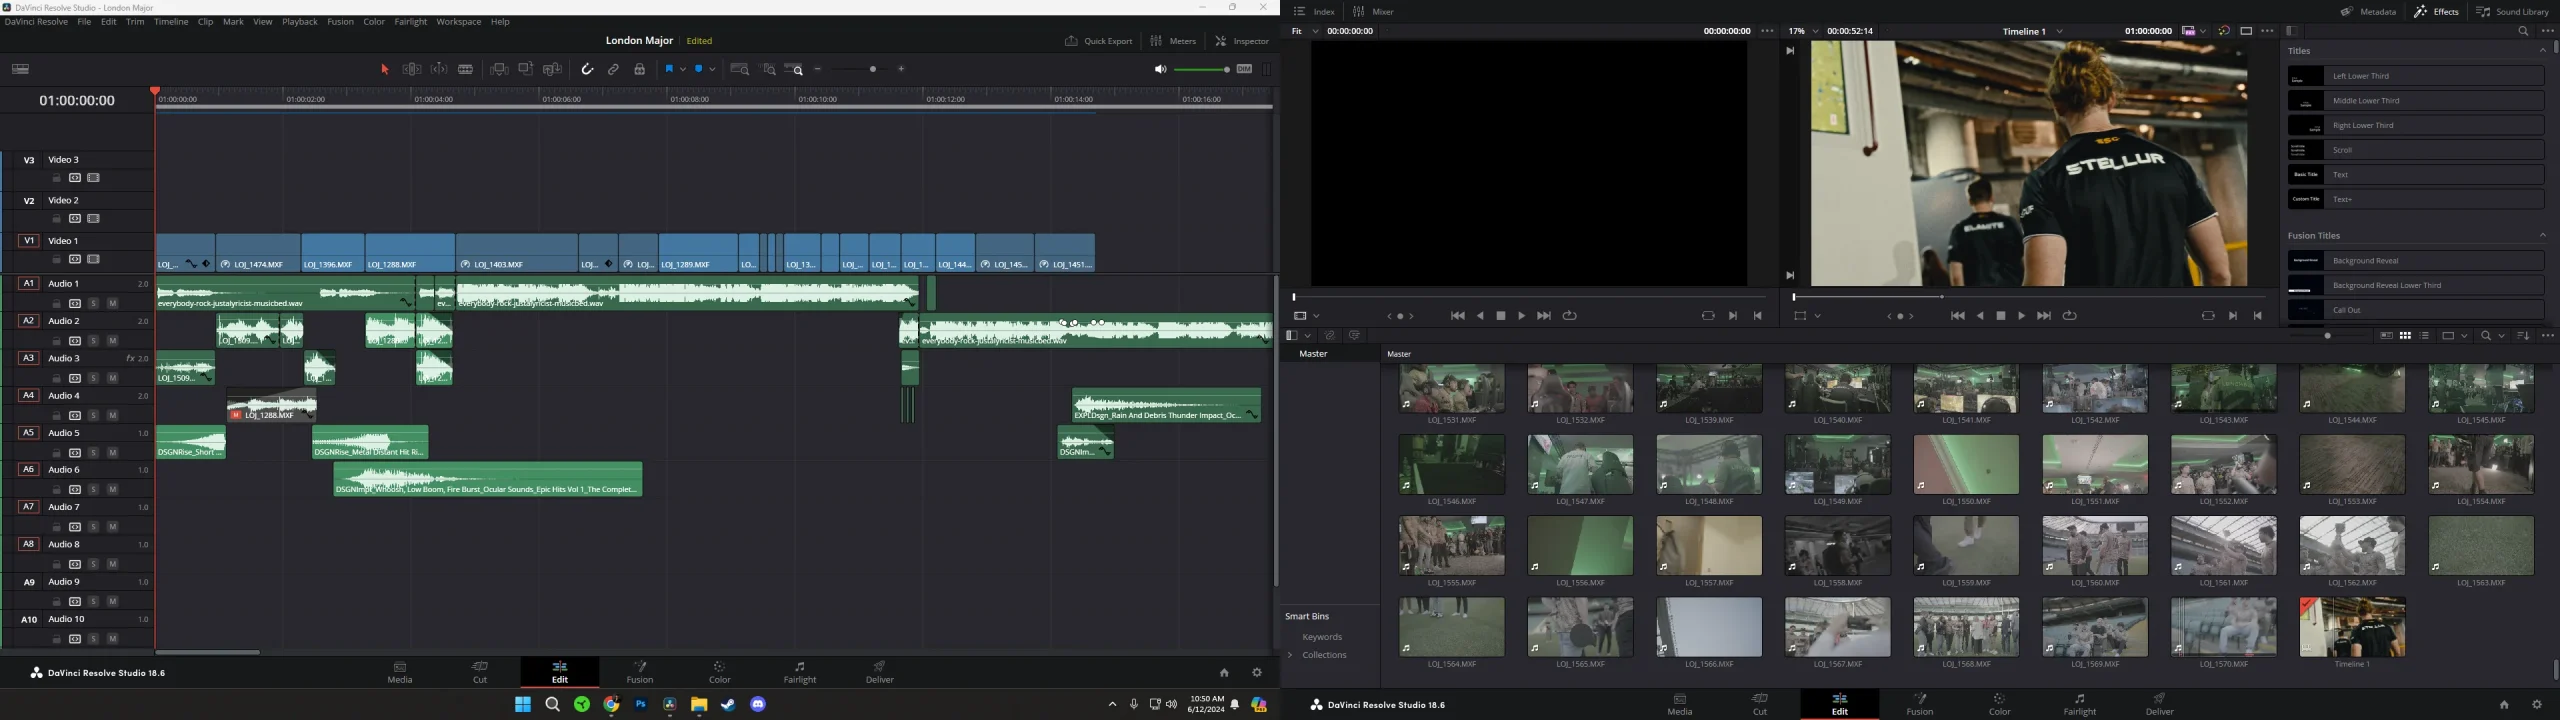Click the media pool sort icon
Image resolution: width=2560 pixels, height=720 pixels.
2523,336
